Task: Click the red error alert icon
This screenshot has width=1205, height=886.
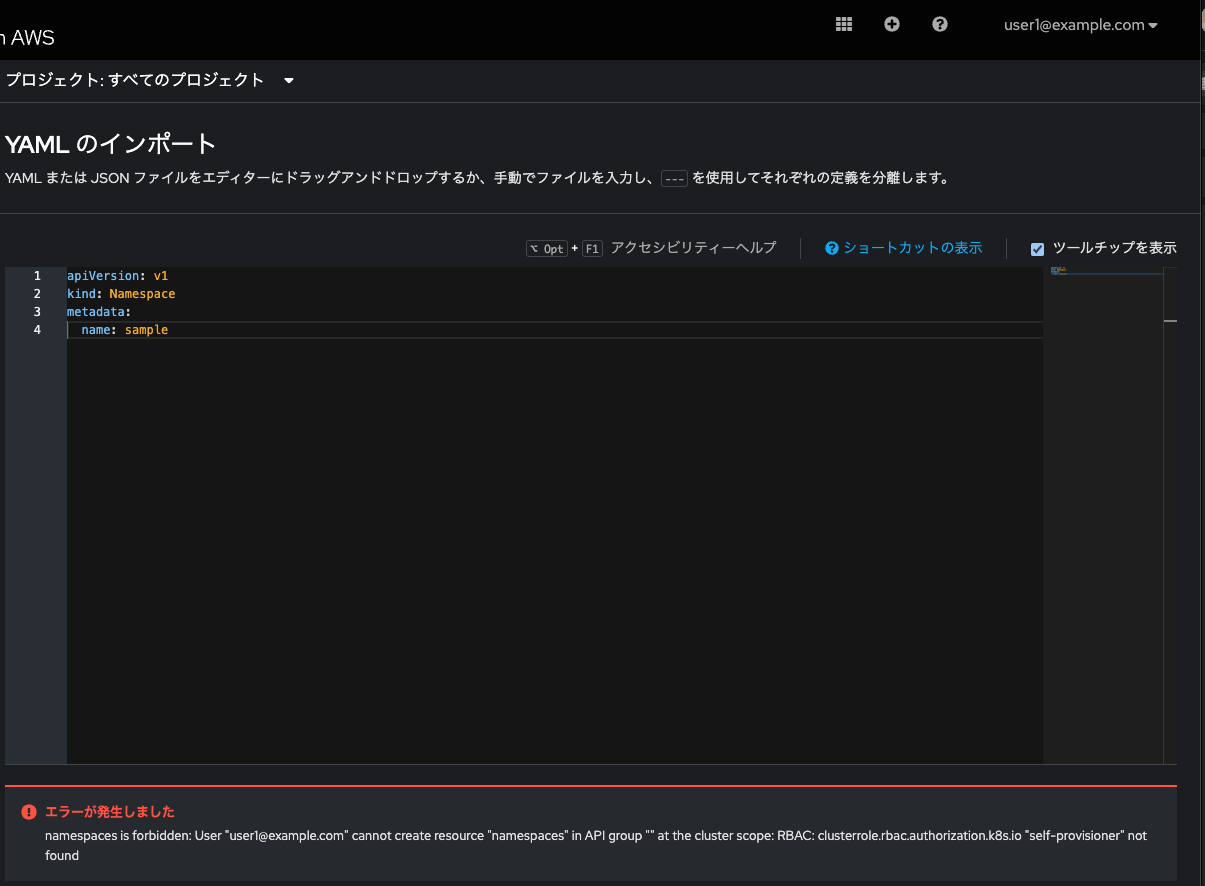Action: 29,812
